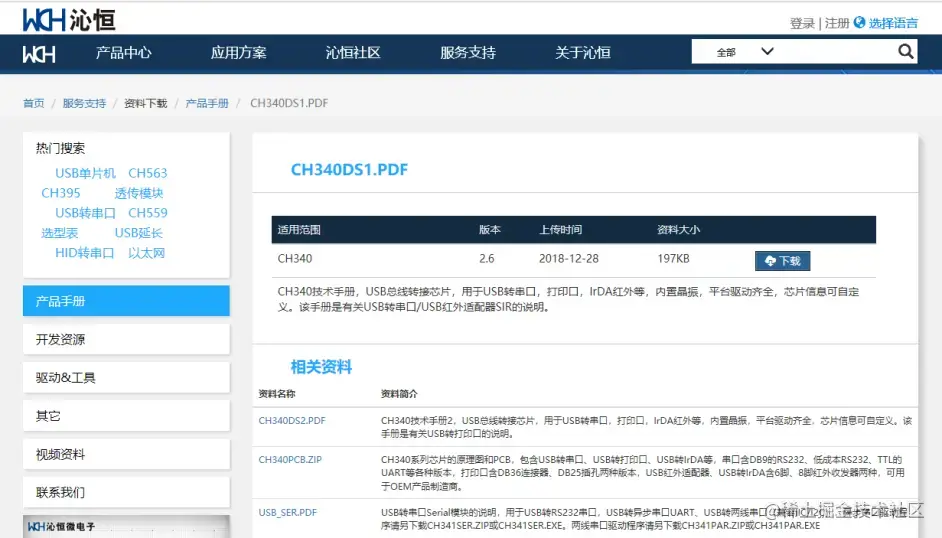Go to 服务支持 breadcrumb link

pyautogui.click(x=84, y=103)
